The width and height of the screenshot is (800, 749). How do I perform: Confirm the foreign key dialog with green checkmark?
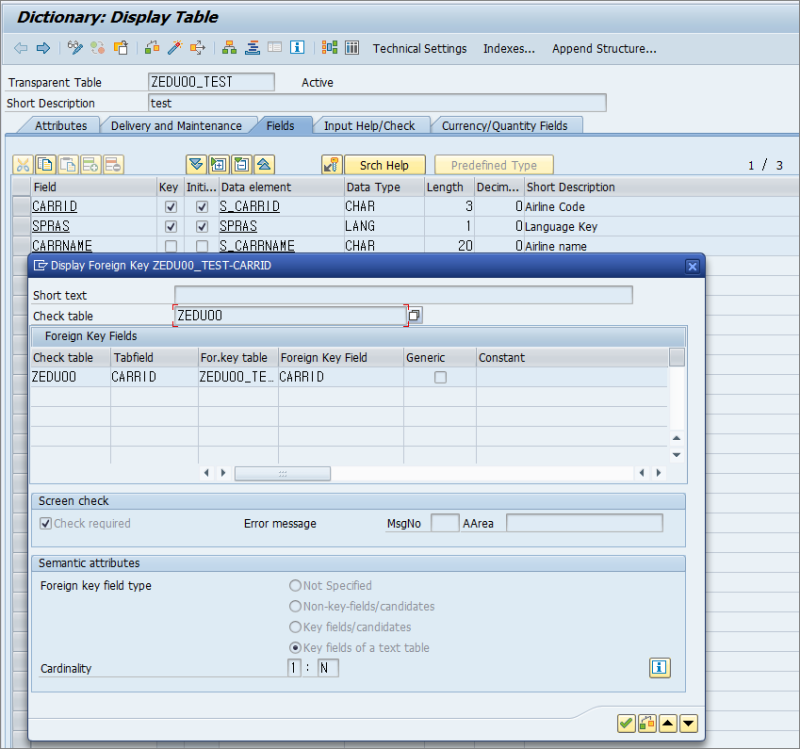pos(626,723)
